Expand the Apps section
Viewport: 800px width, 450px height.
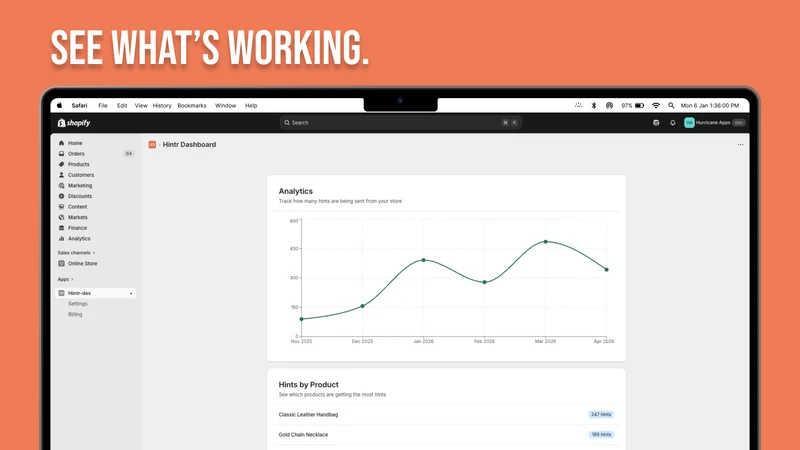point(65,280)
